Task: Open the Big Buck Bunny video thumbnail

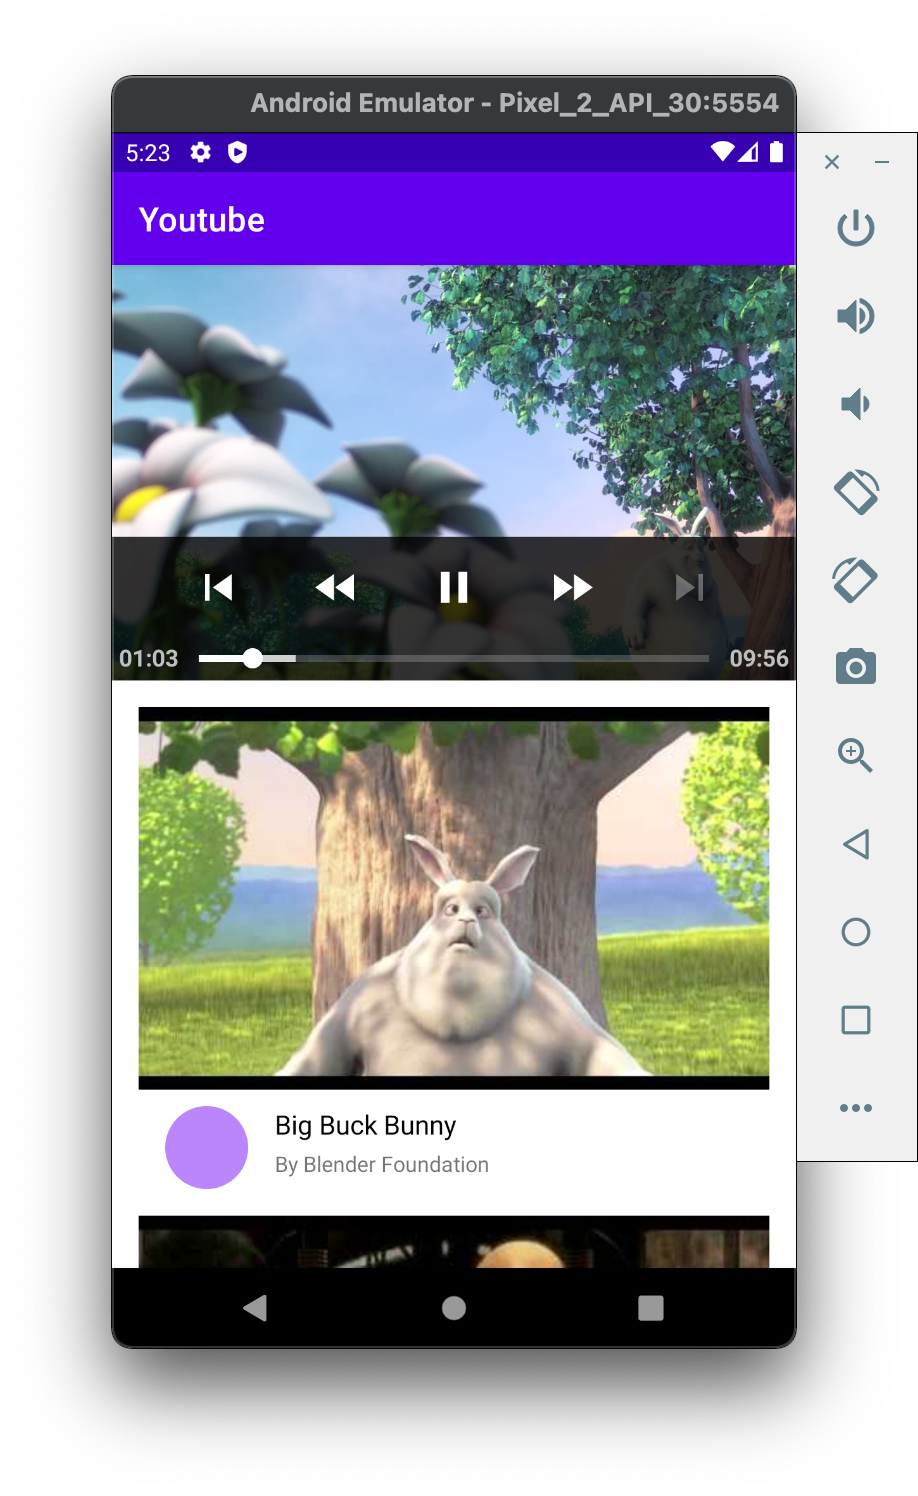Action: point(454,898)
